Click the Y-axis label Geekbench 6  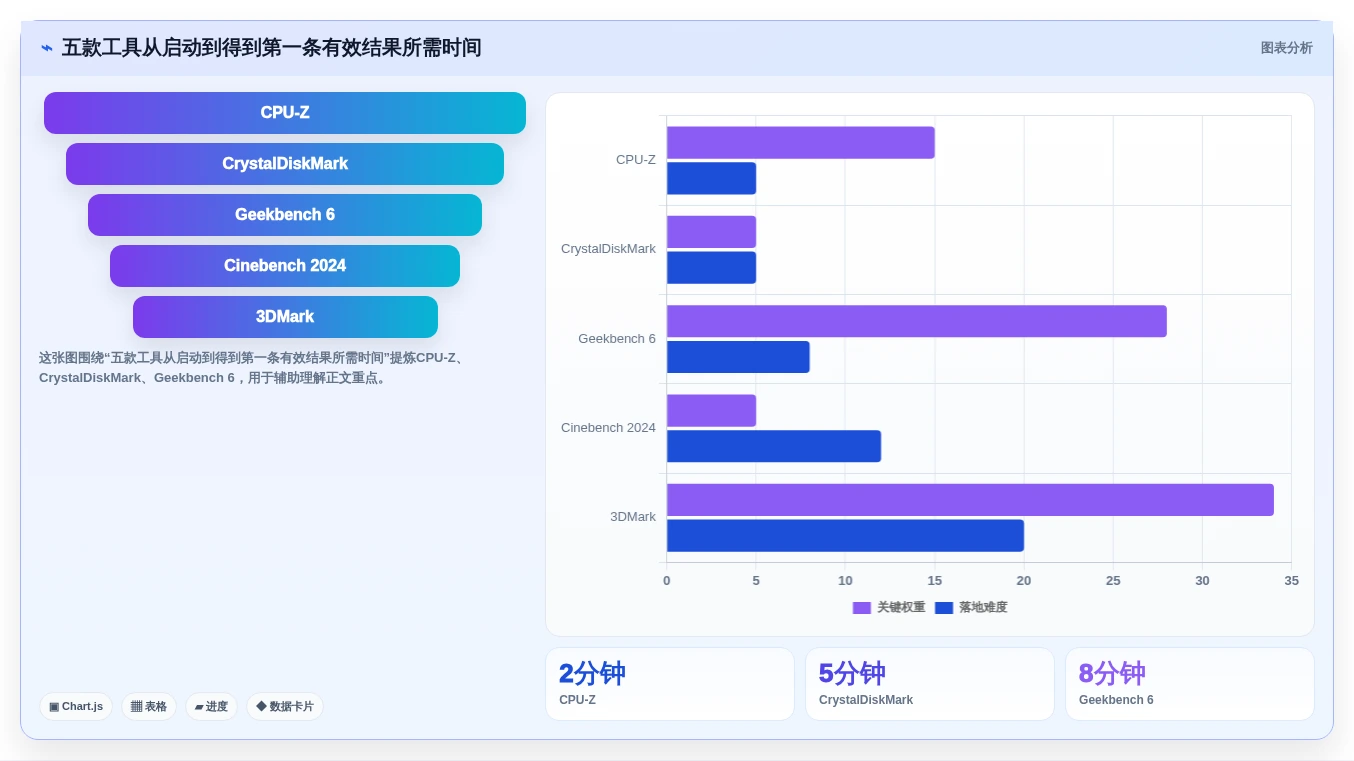(617, 339)
